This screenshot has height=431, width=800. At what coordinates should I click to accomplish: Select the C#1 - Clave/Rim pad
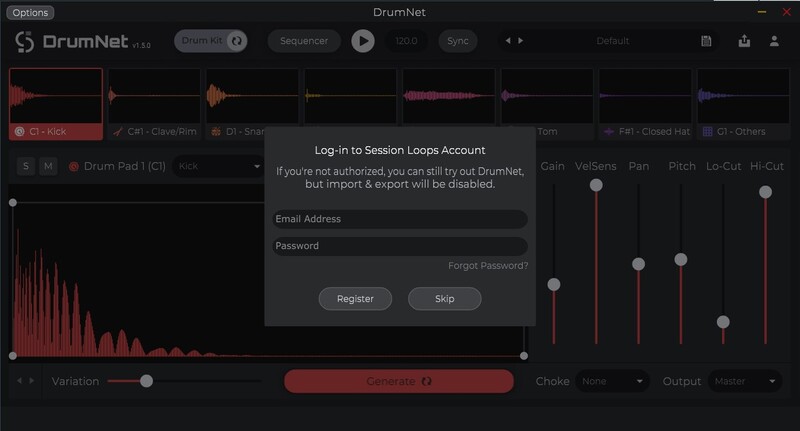154,104
